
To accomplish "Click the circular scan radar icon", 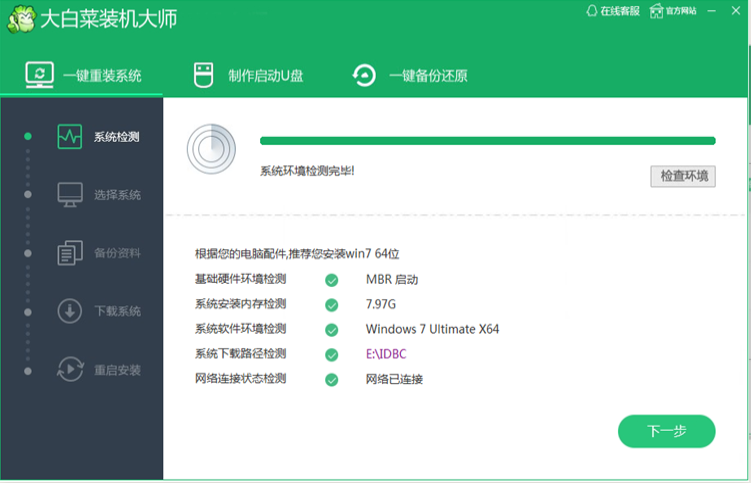I will click(x=211, y=149).
